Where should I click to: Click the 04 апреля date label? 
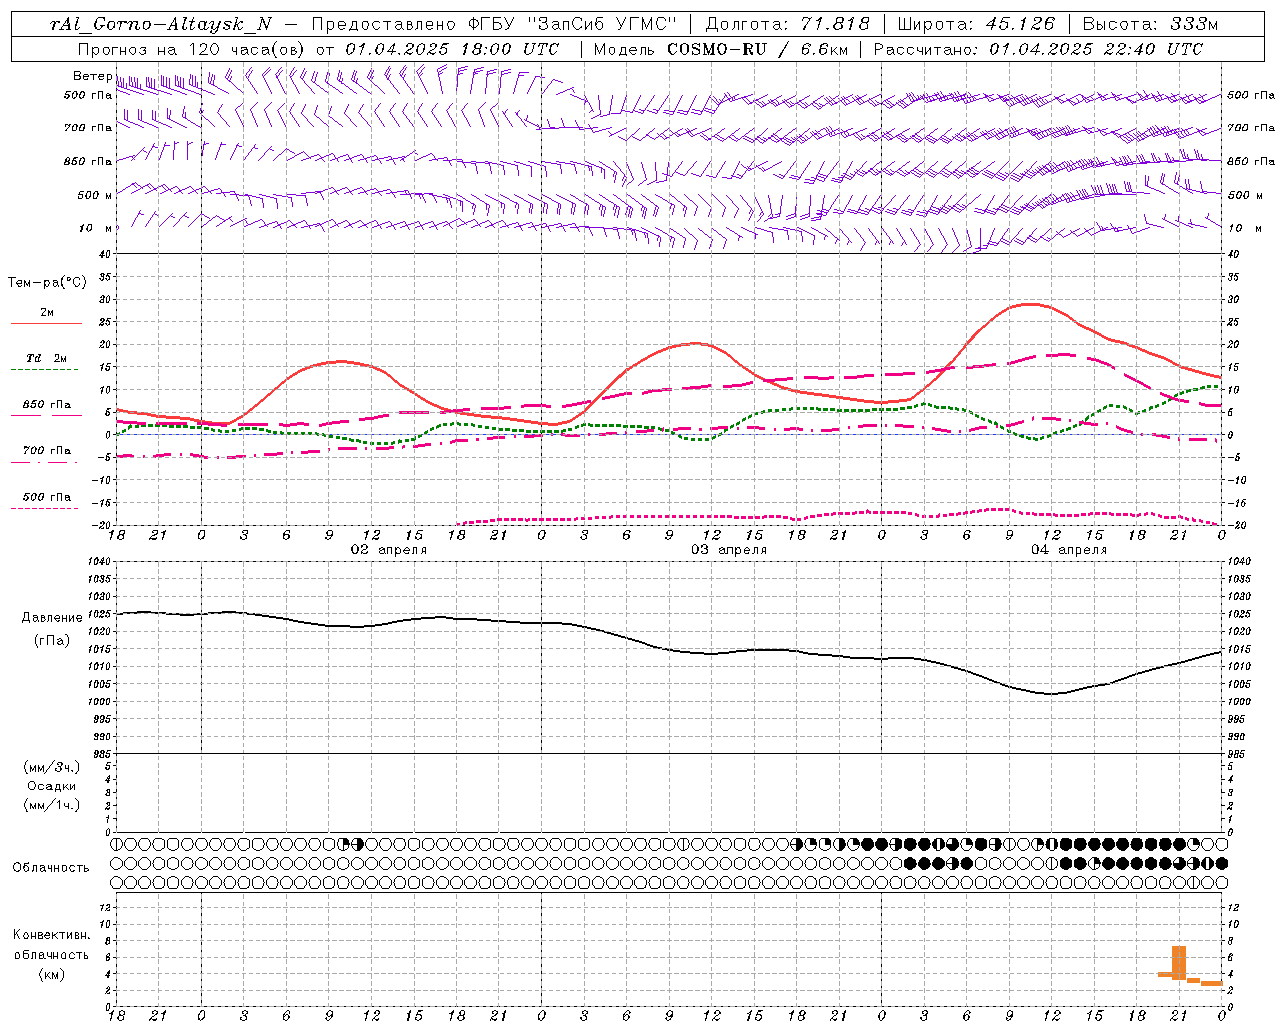point(1069,550)
